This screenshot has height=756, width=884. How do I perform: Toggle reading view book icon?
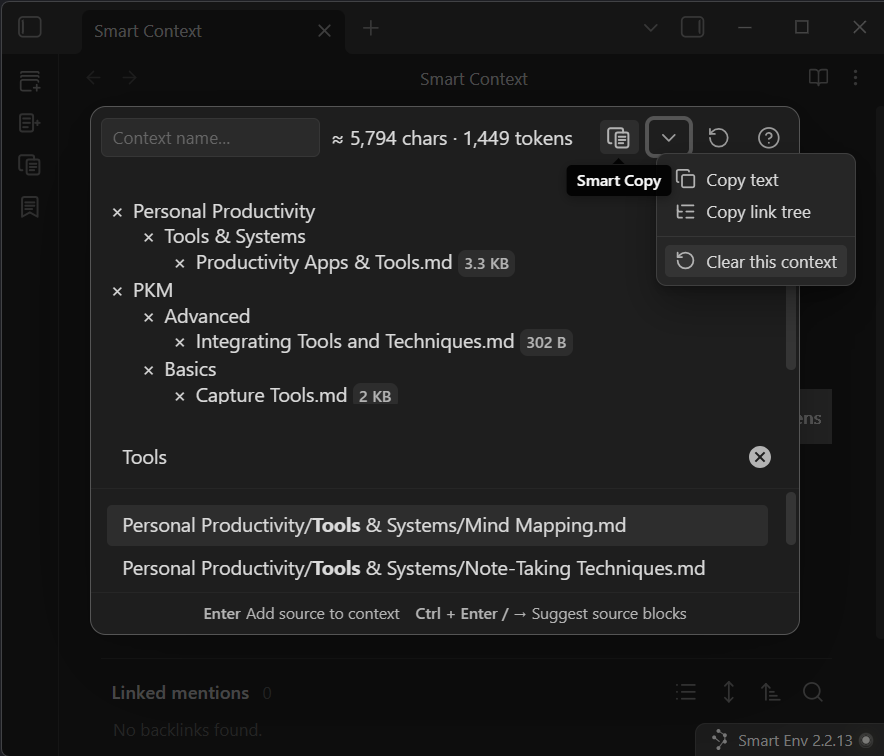pyautogui.click(x=818, y=78)
